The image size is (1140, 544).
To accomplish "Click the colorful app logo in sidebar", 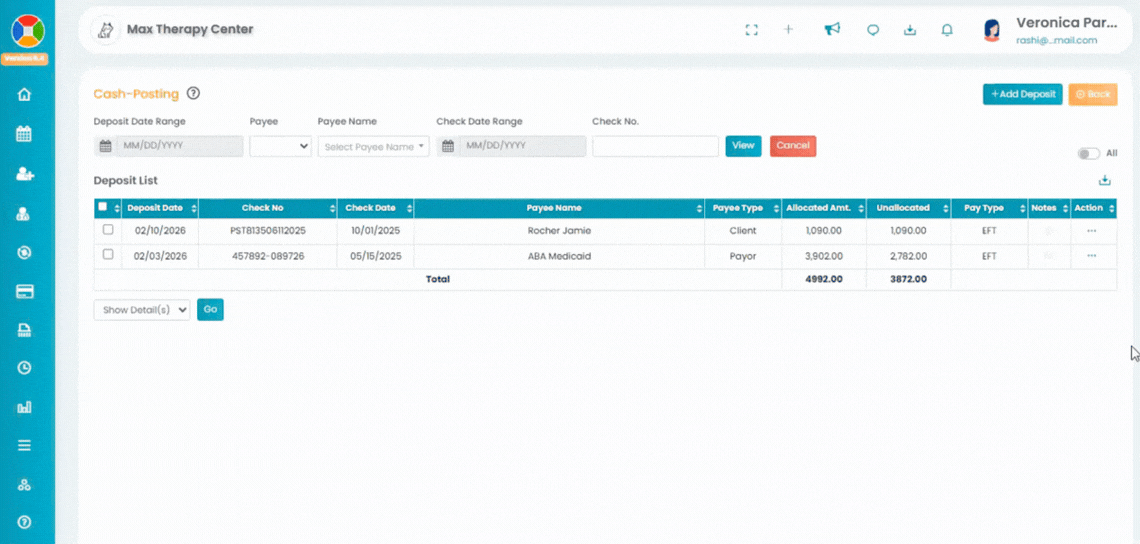I will pyautogui.click(x=28, y=31).
